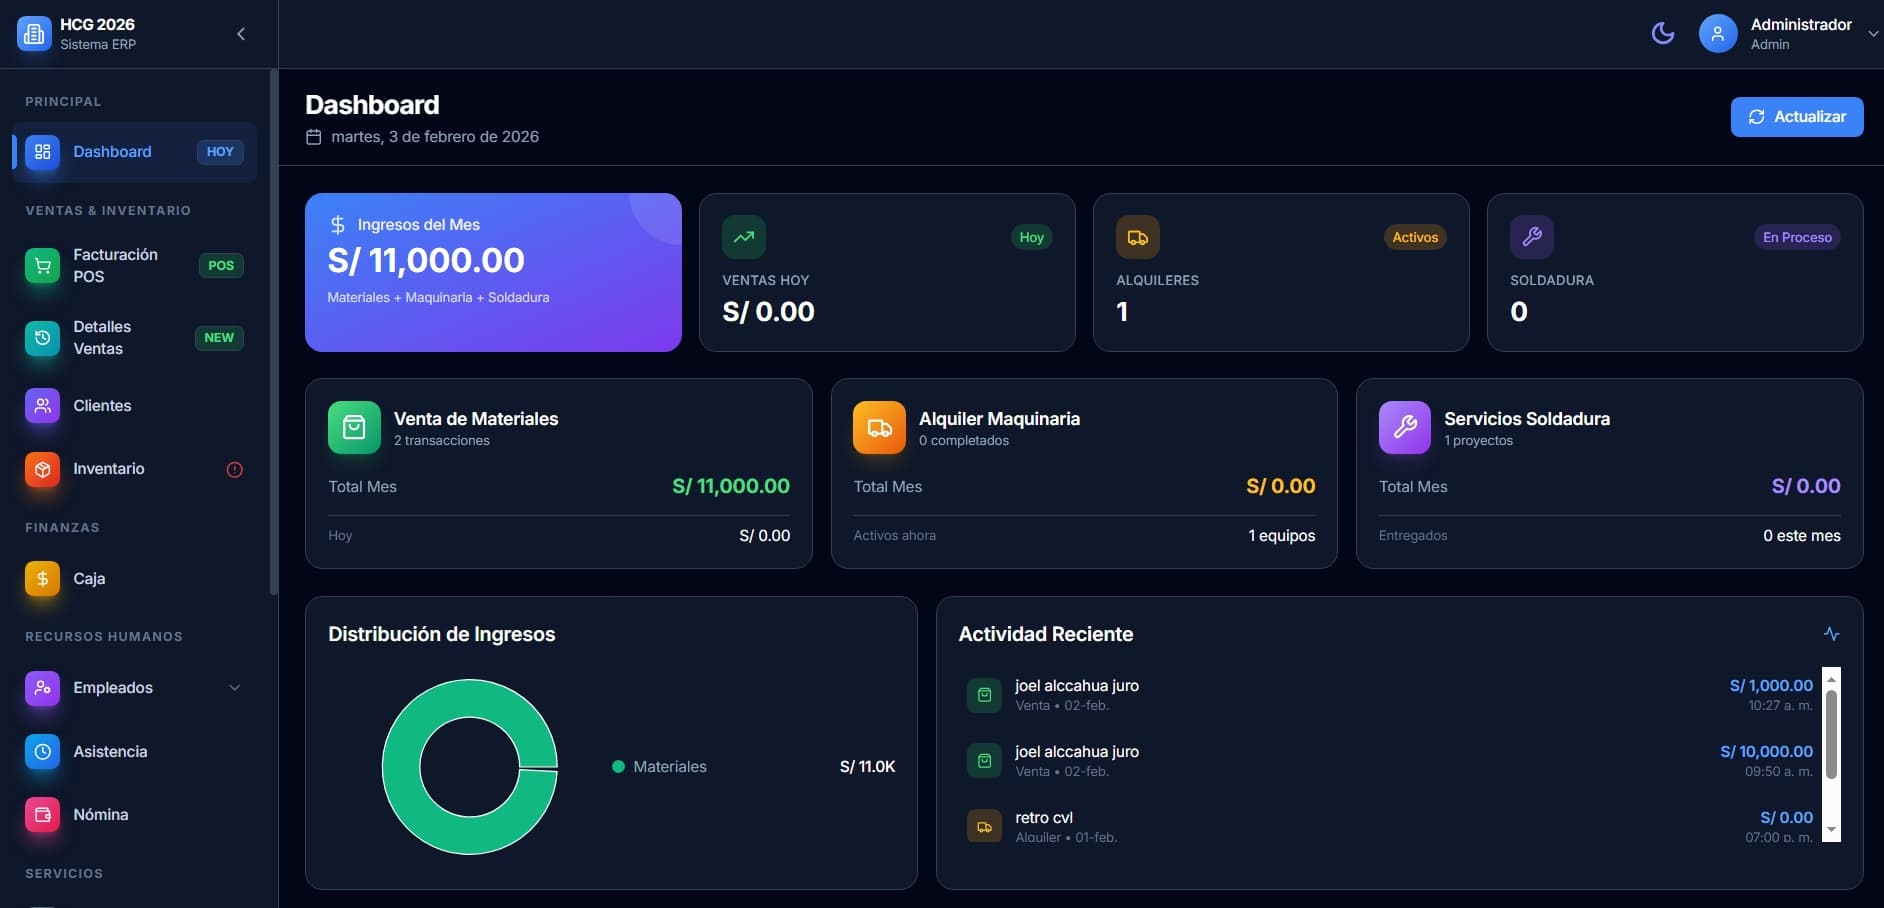Click the Asistencia clock icon

42,752
